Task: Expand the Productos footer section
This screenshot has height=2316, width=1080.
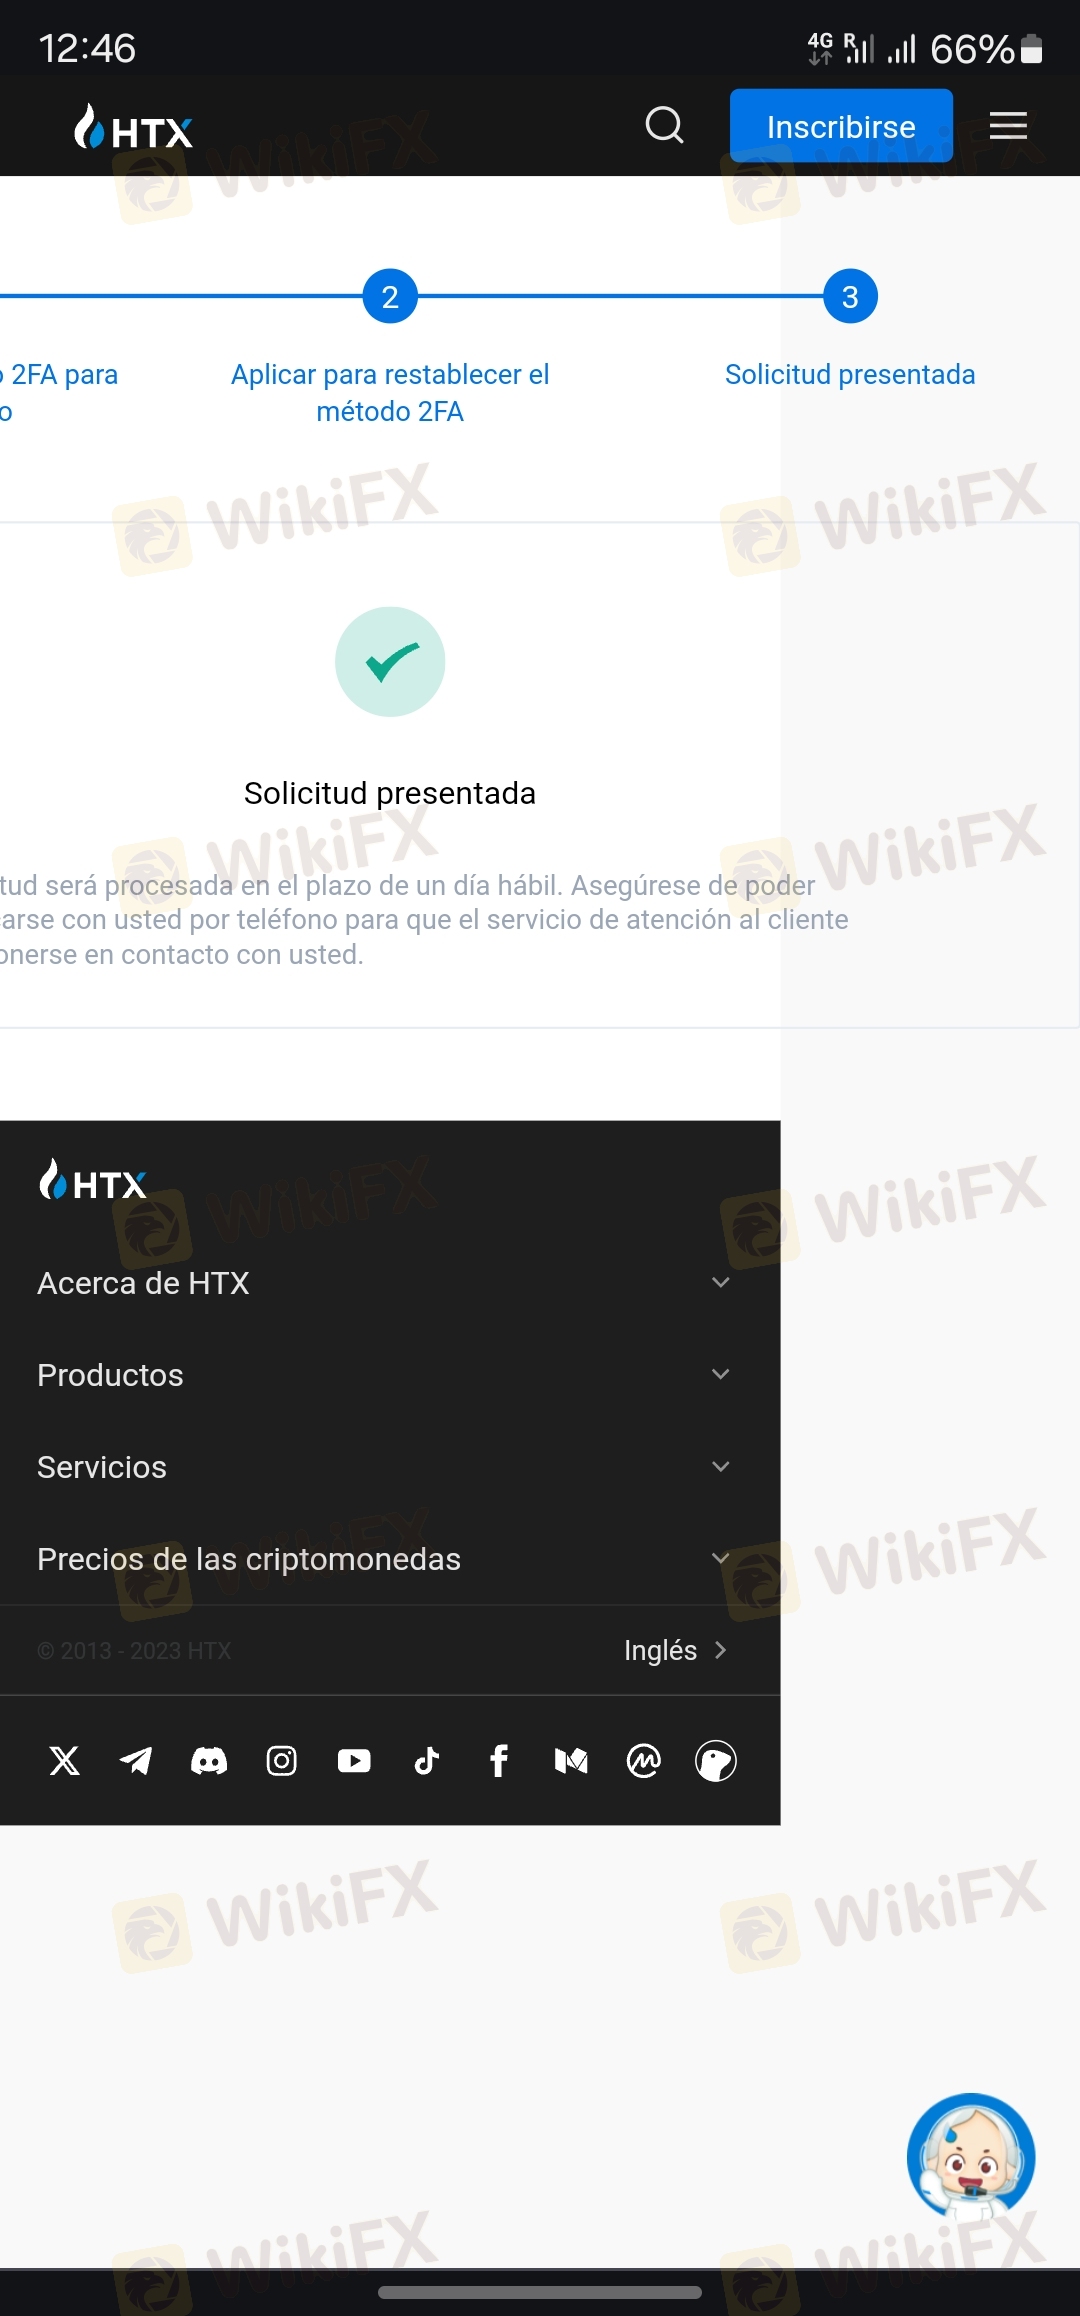Action: point(385,1375)
